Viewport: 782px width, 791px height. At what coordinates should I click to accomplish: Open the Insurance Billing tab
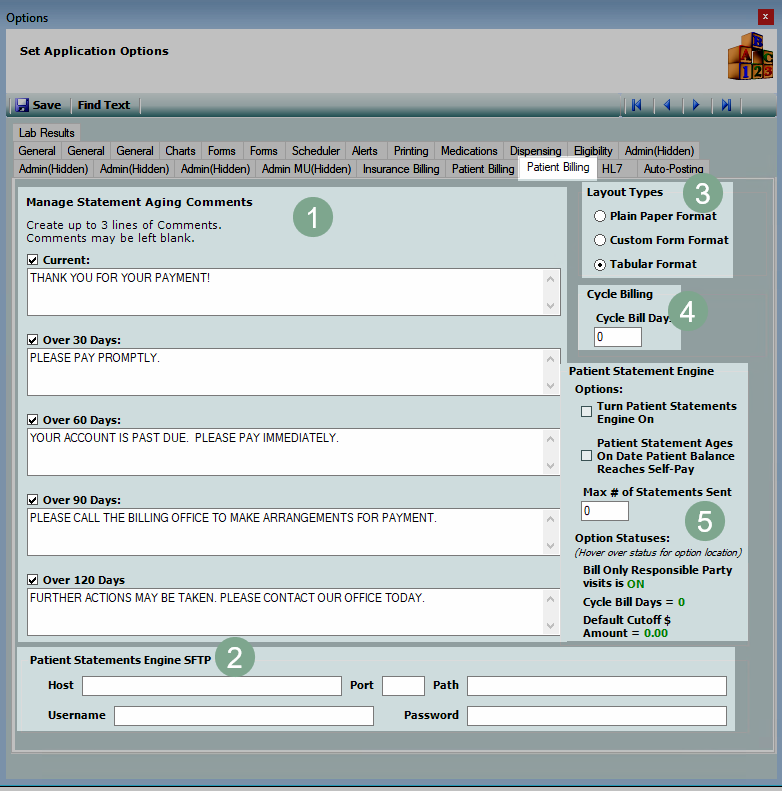click(400, 169)
